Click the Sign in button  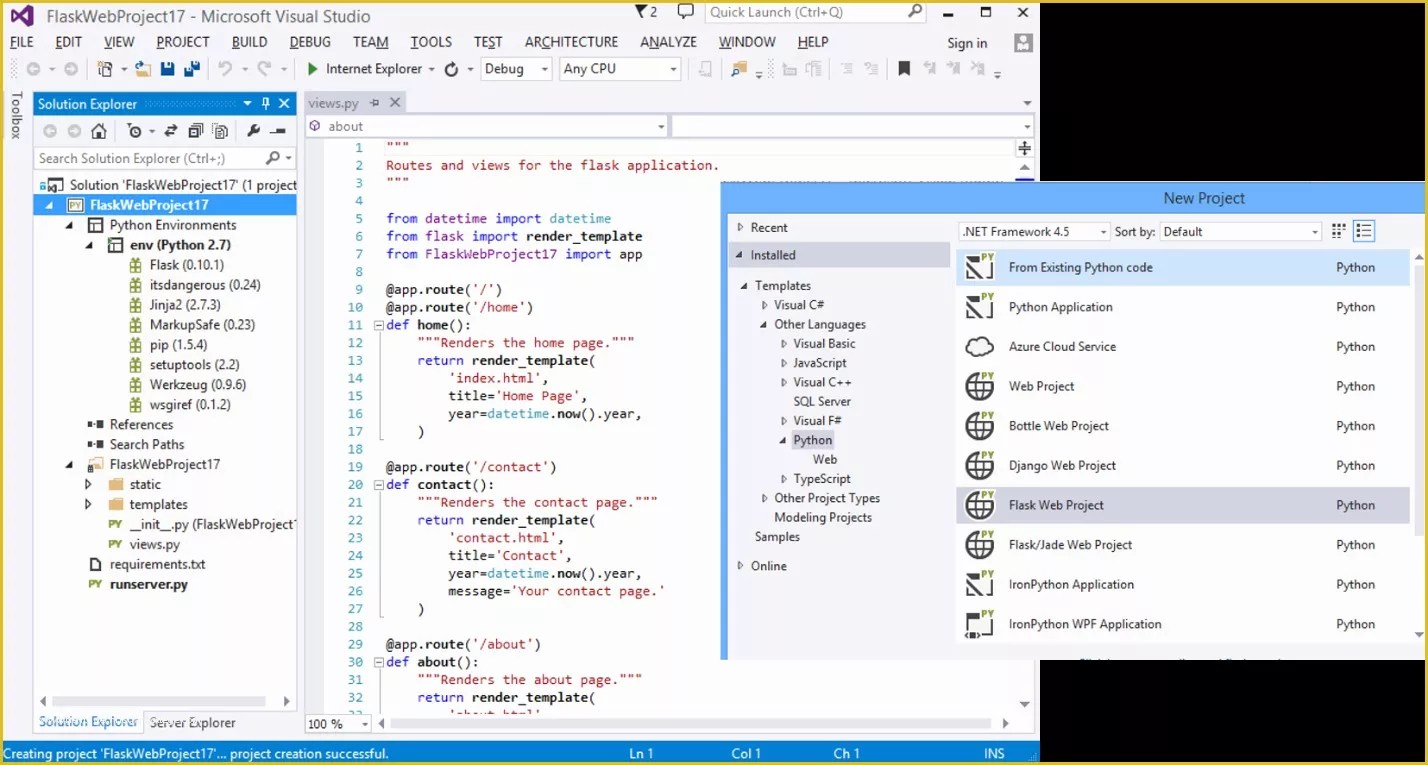pos(966,43)
